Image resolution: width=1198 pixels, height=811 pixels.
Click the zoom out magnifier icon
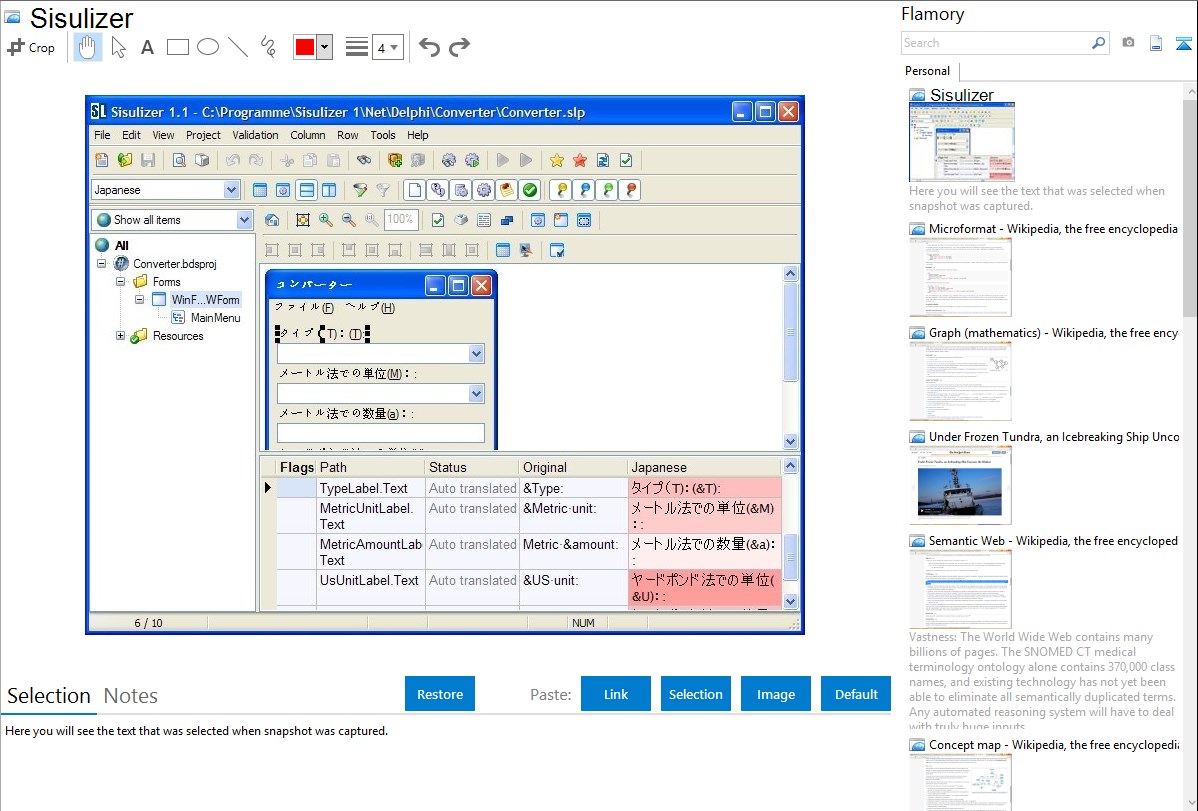[x=348, y=220]
